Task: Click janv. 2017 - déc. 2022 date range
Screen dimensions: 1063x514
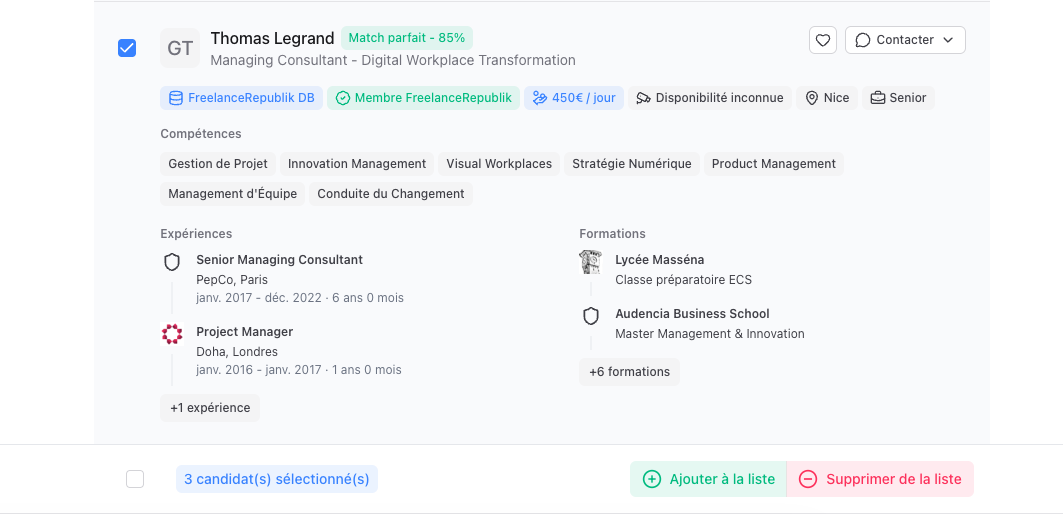Action: tap(259, 298)
